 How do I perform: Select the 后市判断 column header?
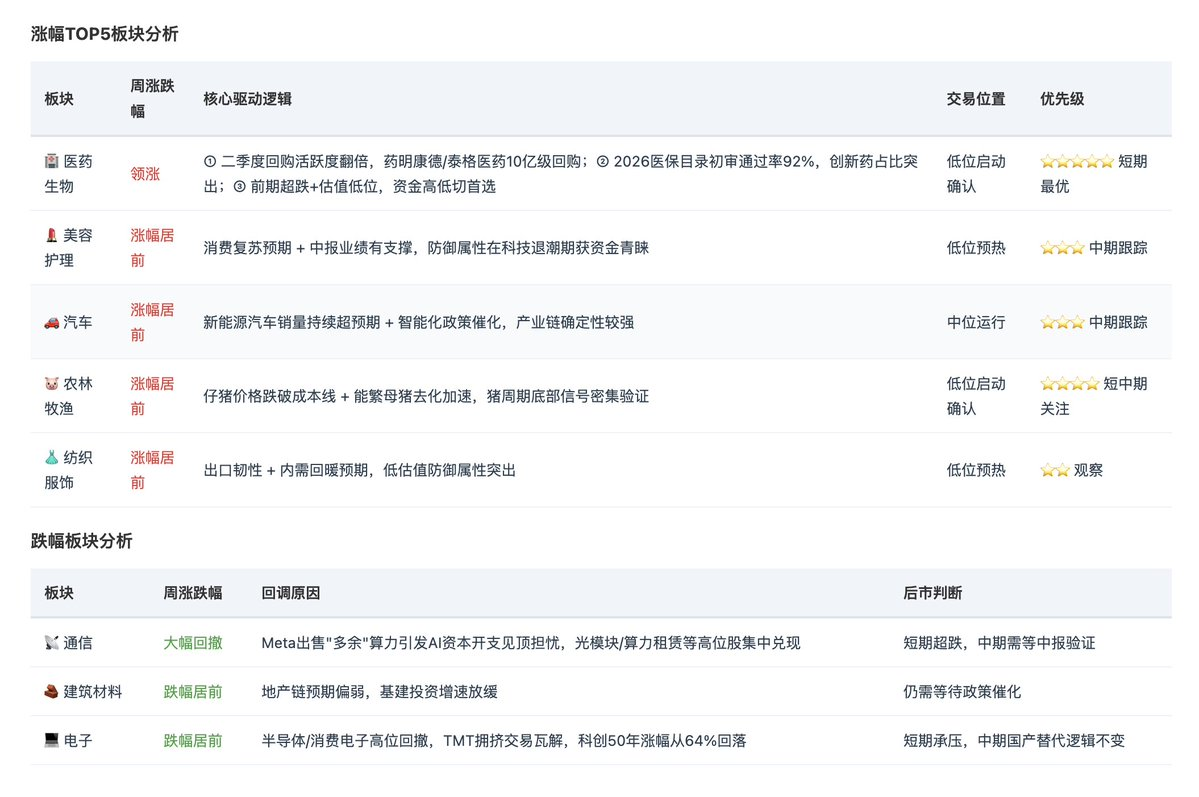tap(932, 593)
